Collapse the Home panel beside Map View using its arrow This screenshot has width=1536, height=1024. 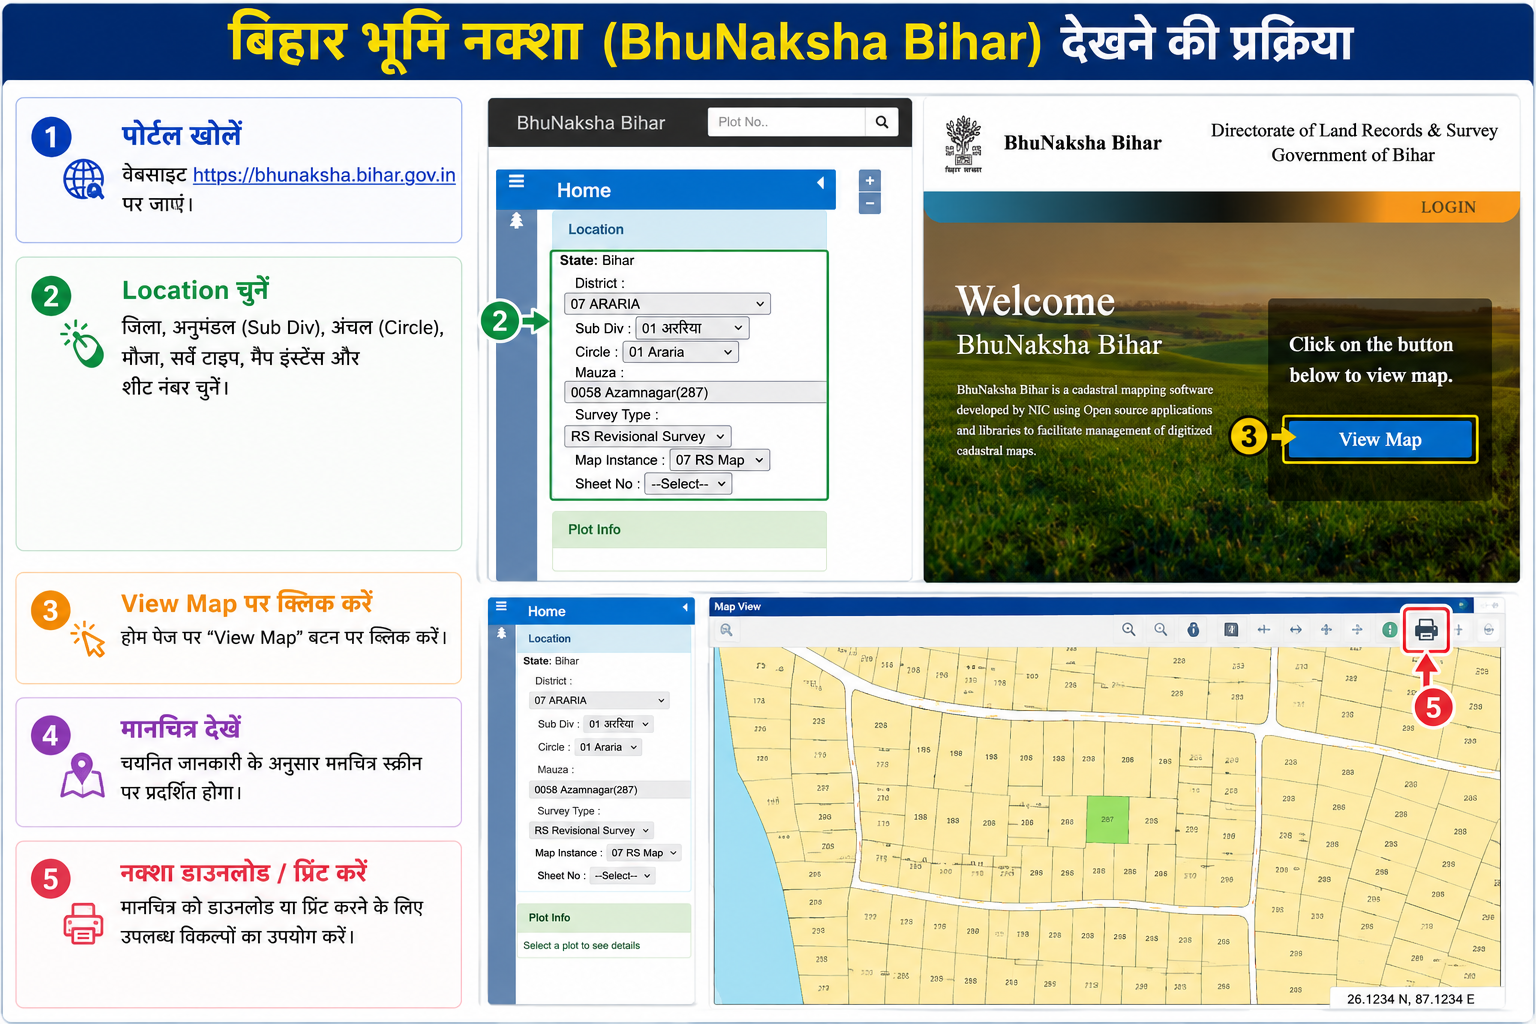tap(685, 607)
